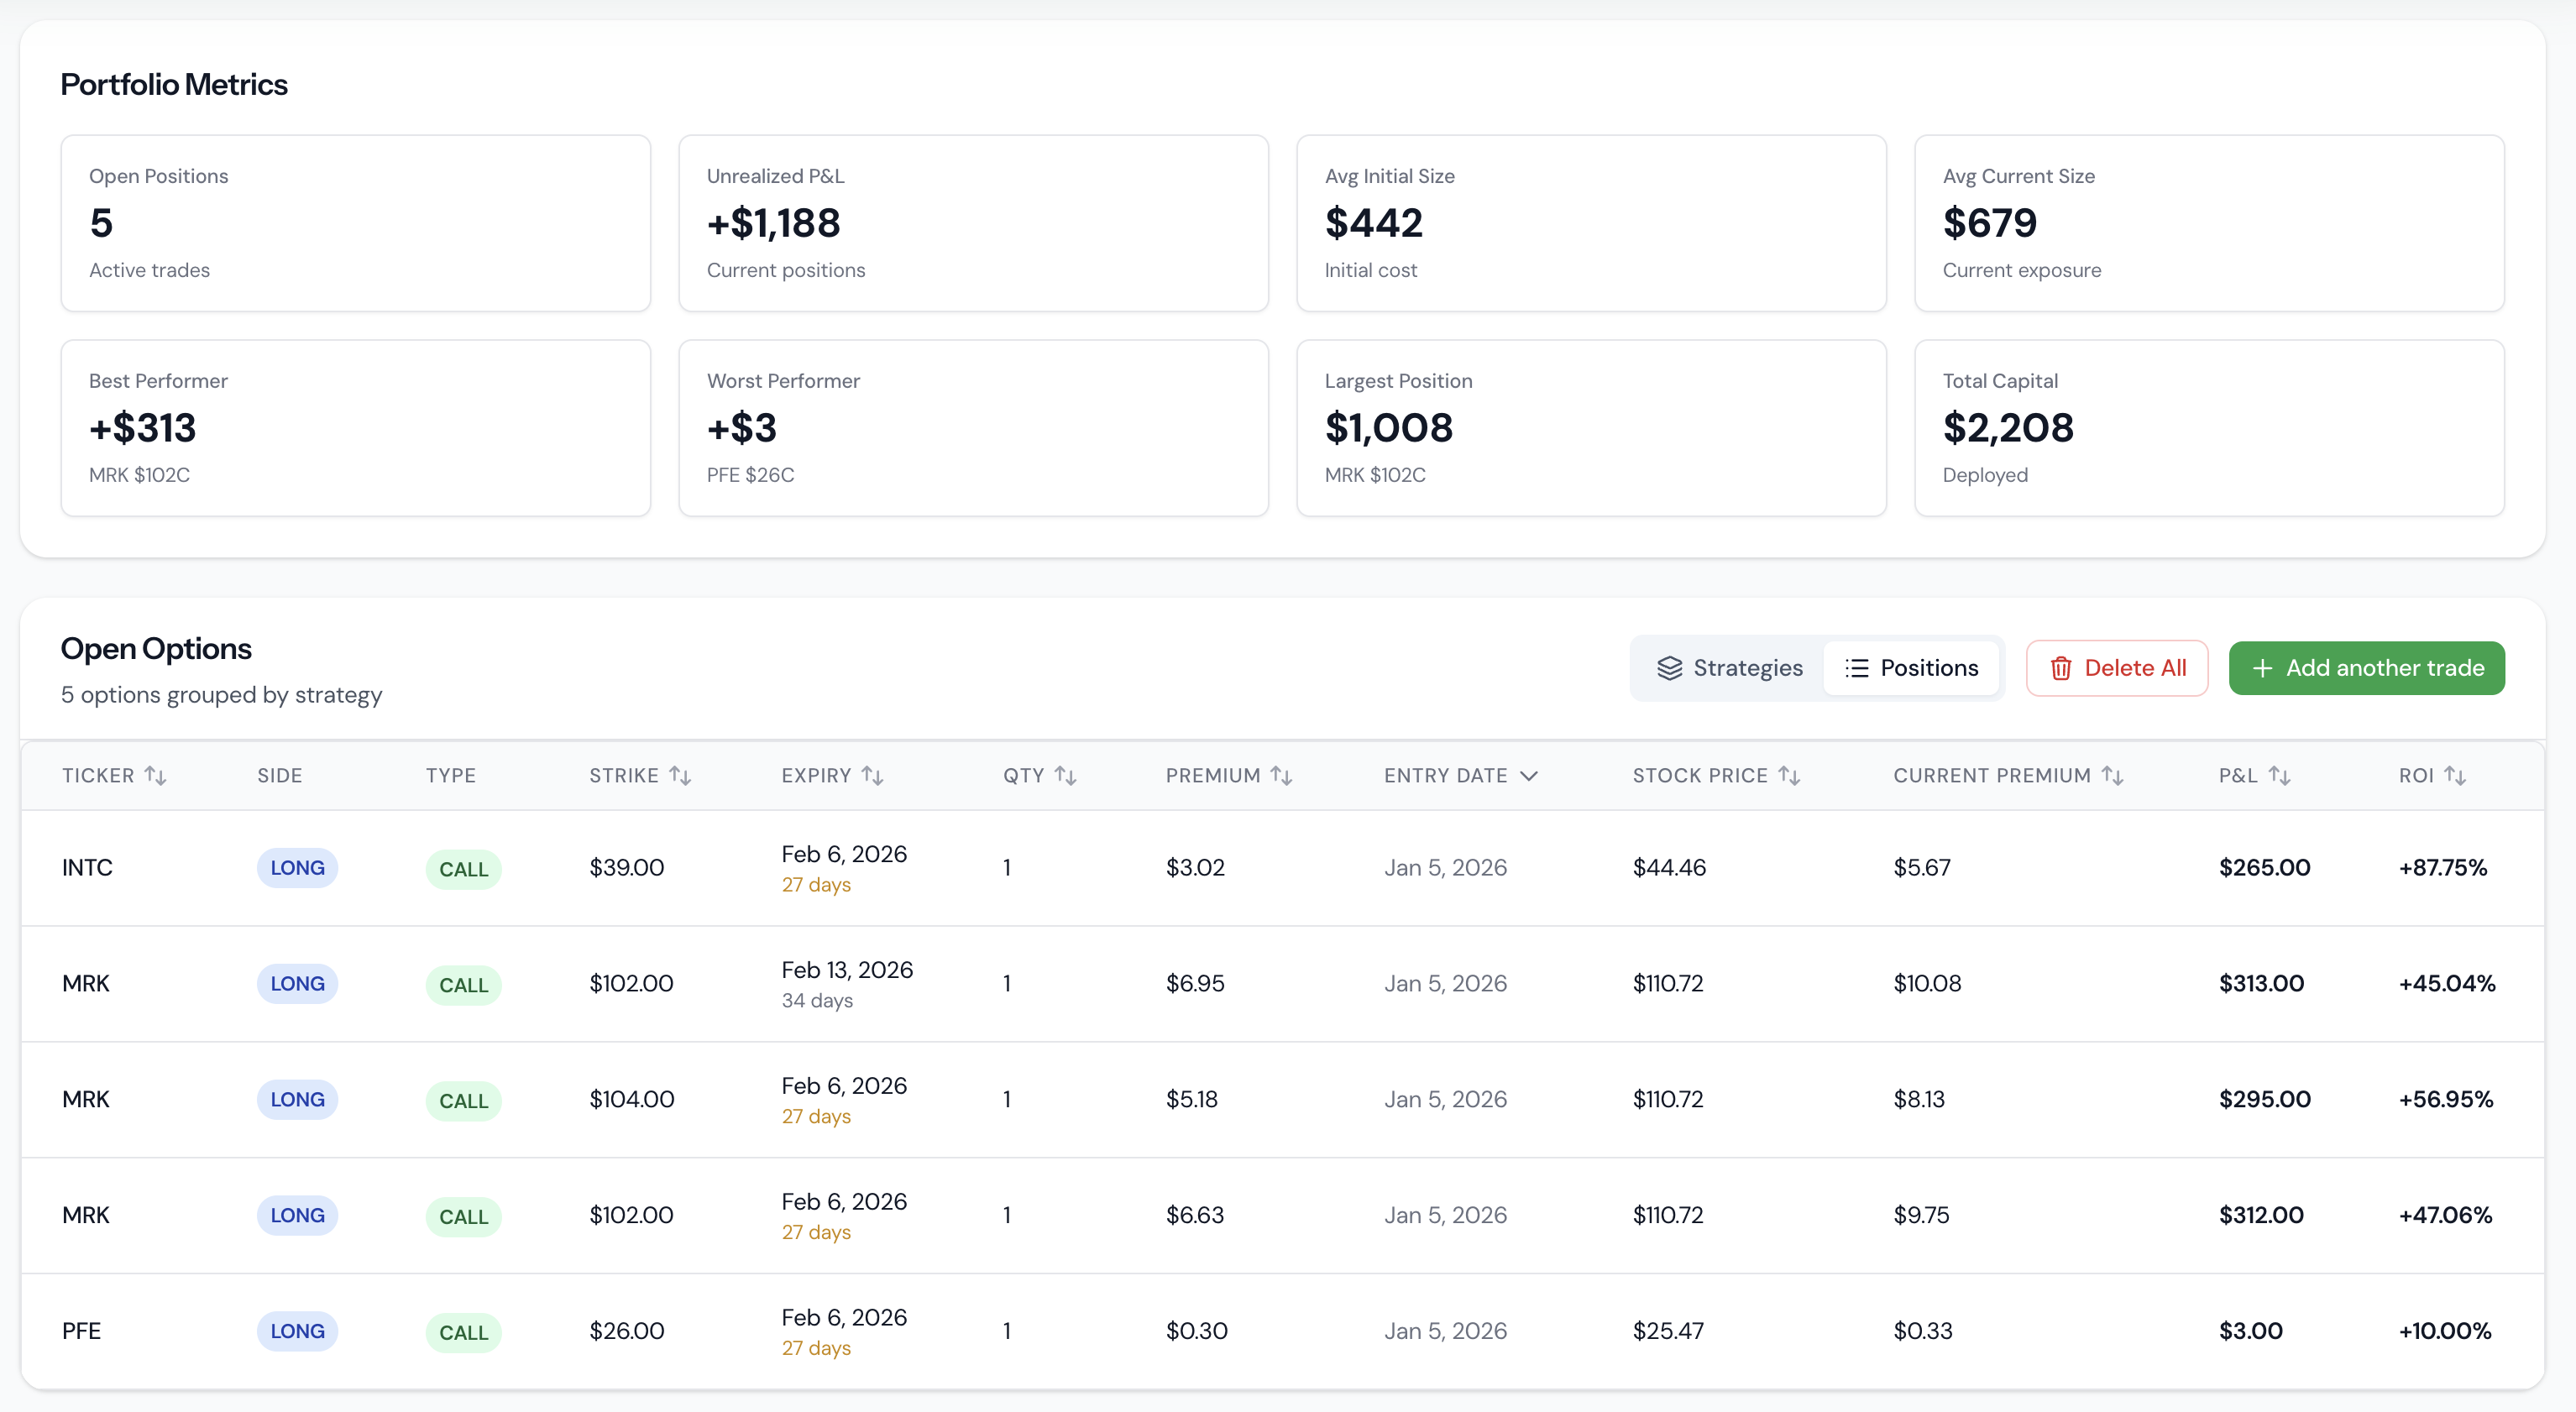Click the sort arrows beside STOCK PRICE
Image resolution: width=2576 pixels, height=1412 pixels.
(x=1790, y=774)
